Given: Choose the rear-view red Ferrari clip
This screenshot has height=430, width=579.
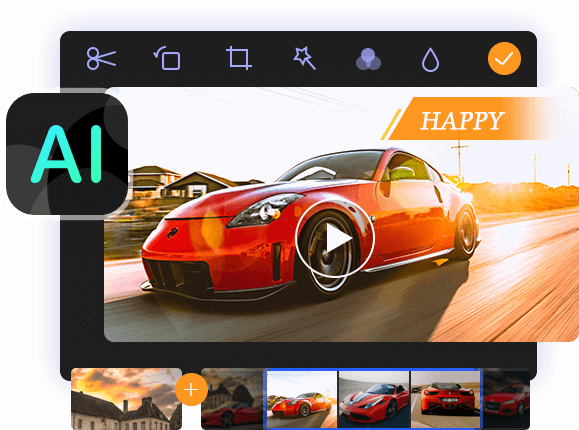Looking at the screenshot, I should (x=445, y=399).
